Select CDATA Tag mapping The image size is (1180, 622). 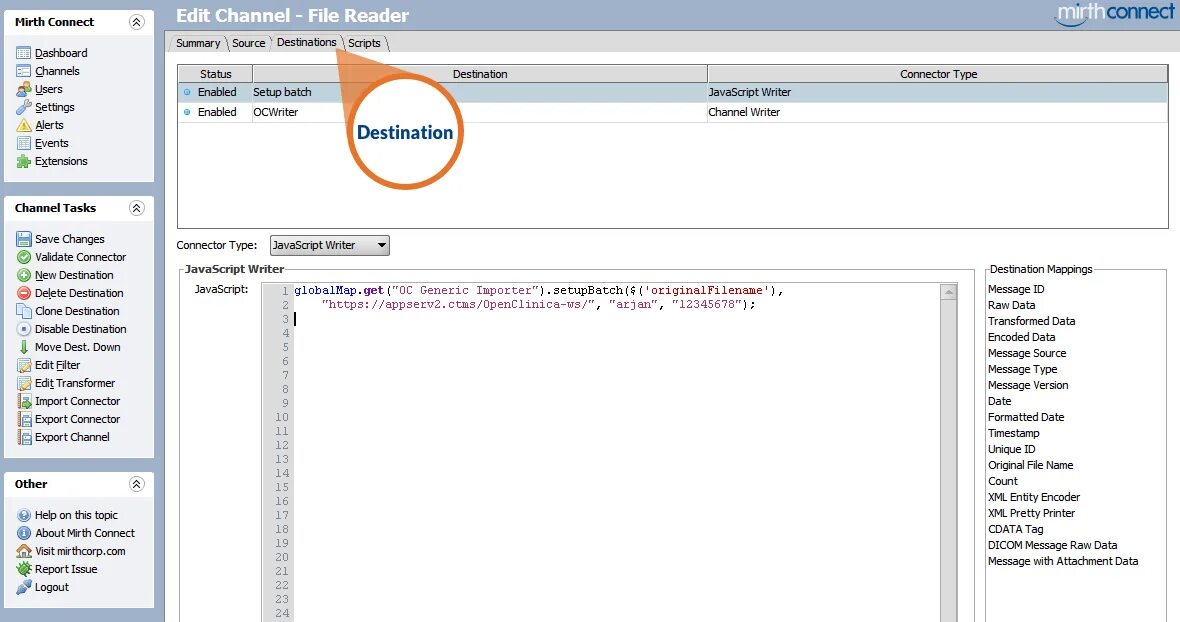pyautogui.click(x=1016, y=529)
